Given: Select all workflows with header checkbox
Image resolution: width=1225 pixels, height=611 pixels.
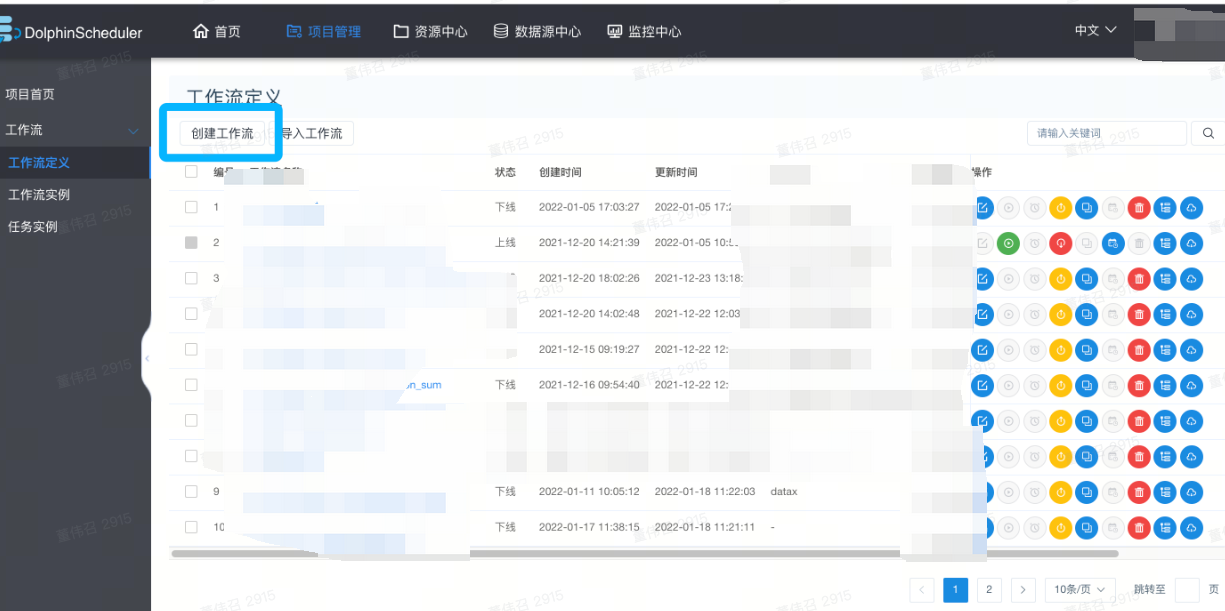Looking at the screenshot, I should 189,171.
